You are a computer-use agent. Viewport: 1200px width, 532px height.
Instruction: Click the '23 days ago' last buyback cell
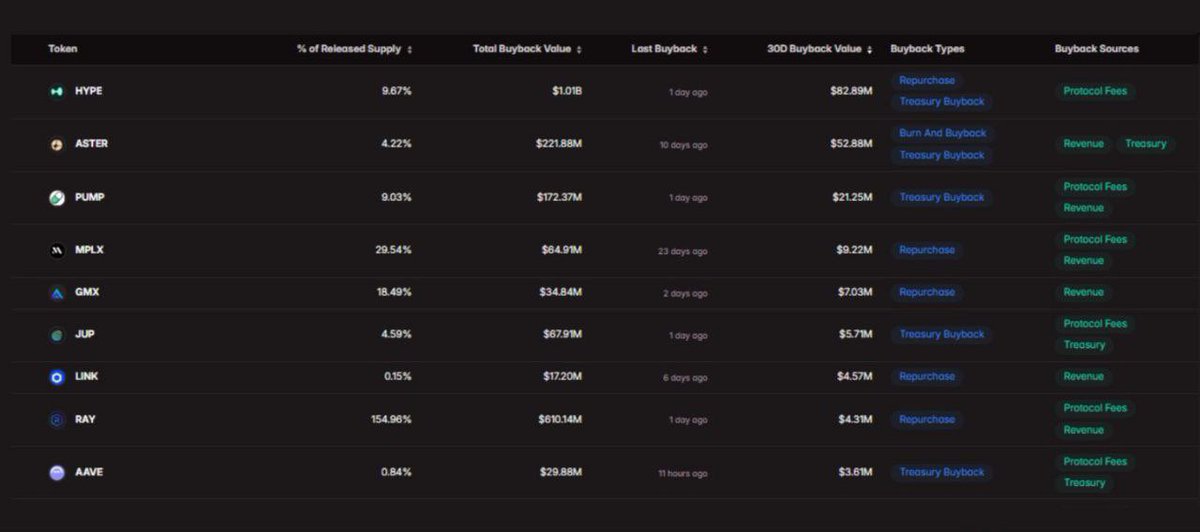point(683,251)
